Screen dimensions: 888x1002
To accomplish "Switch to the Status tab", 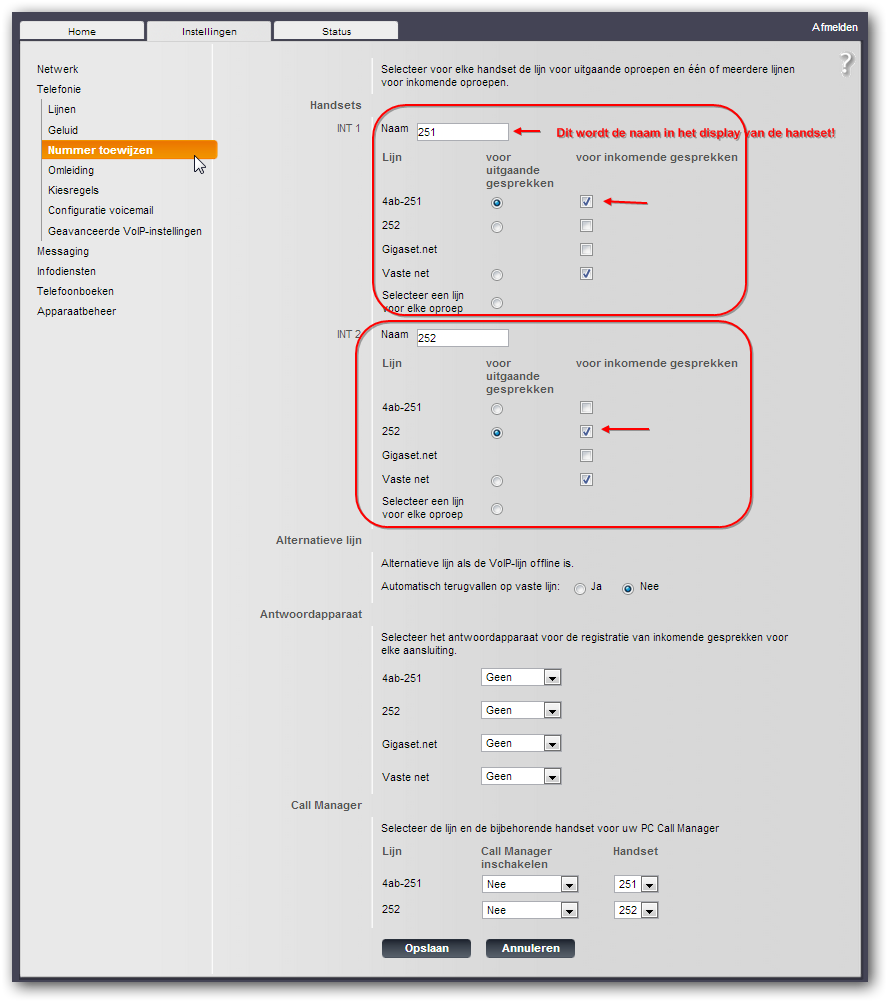I will coord(336,31).
